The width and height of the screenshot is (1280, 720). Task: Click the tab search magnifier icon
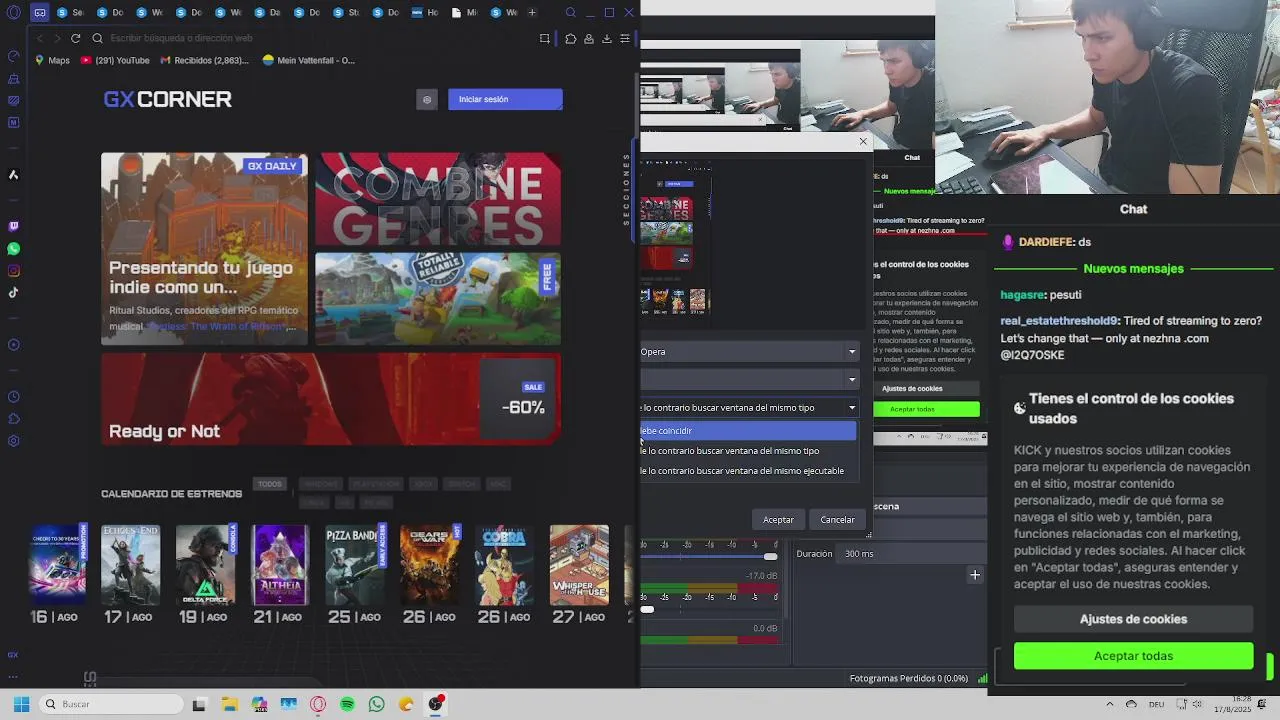coord(570,13)
